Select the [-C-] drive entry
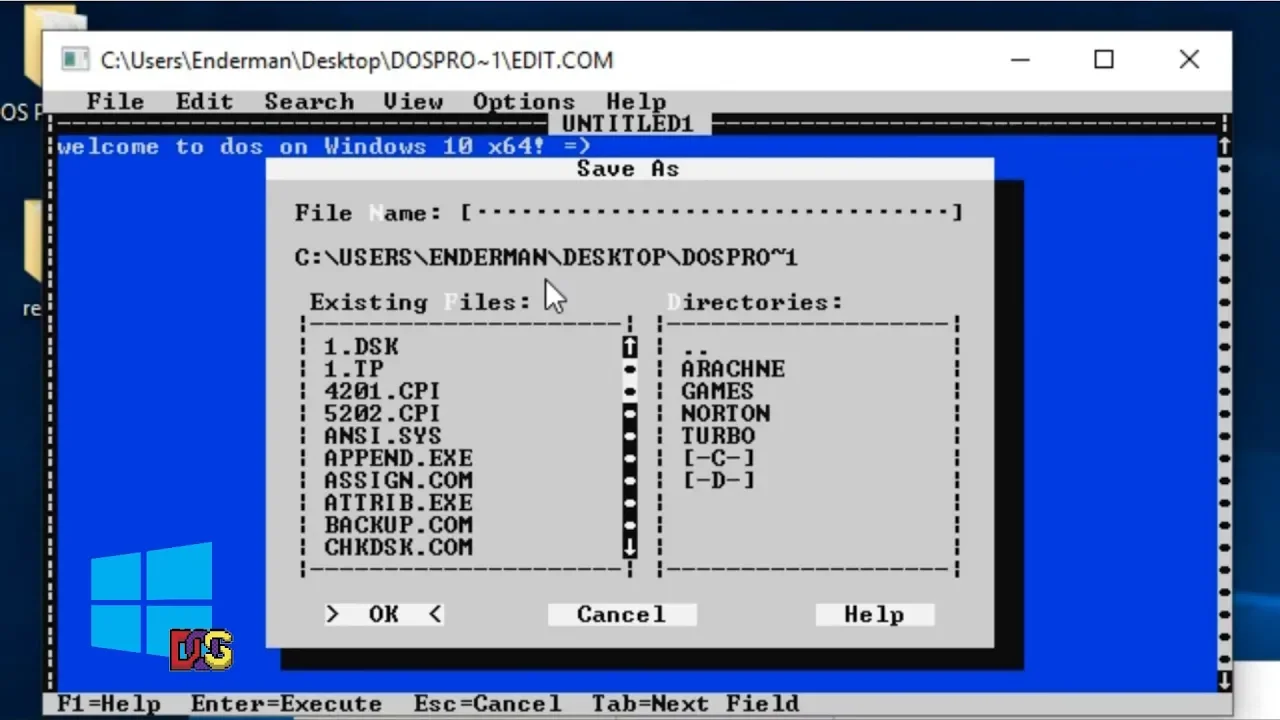Image resolution: width=1280 pixels, height=720 pixels. [718, 458]
